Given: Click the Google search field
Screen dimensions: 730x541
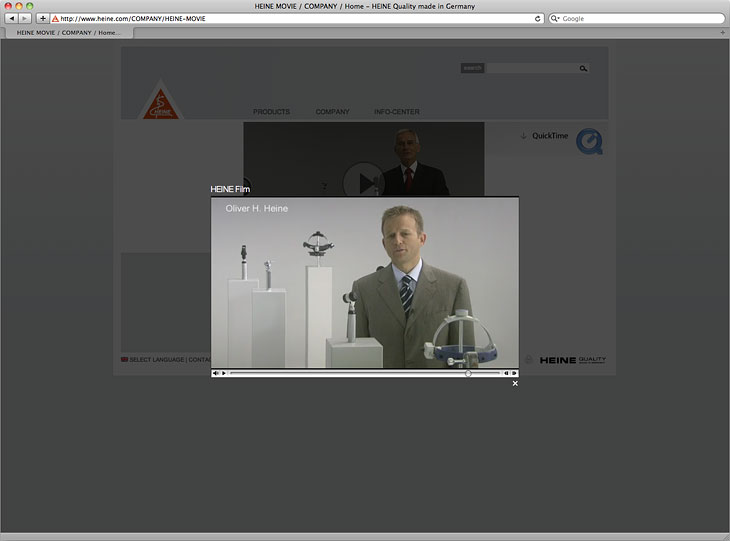Looking at the screenshot, I should point(636,19).
